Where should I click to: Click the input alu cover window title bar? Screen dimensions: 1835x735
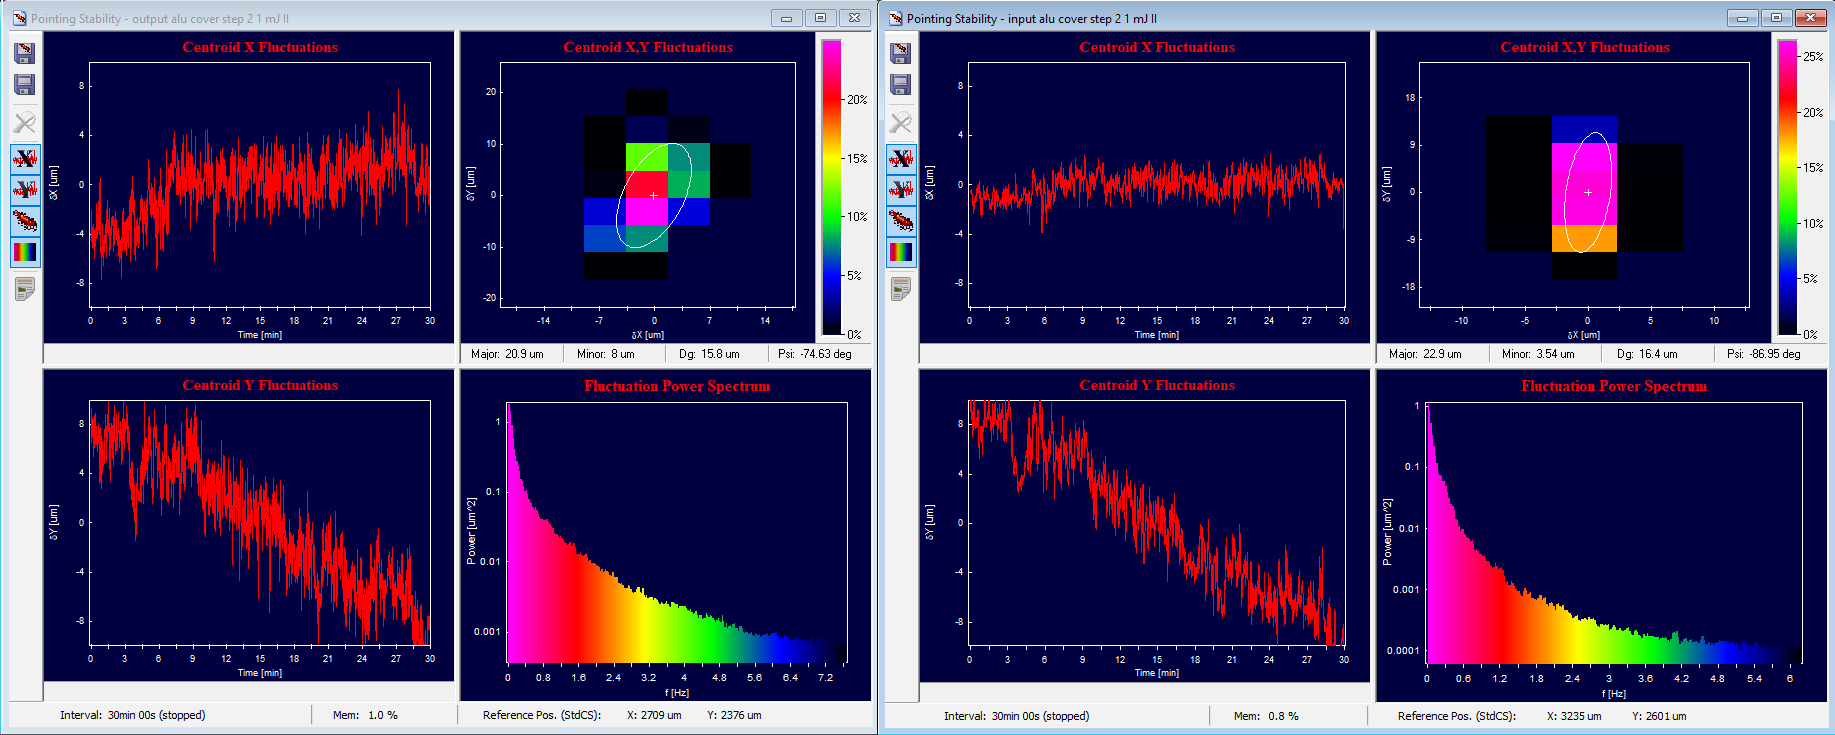(1300, 18)
